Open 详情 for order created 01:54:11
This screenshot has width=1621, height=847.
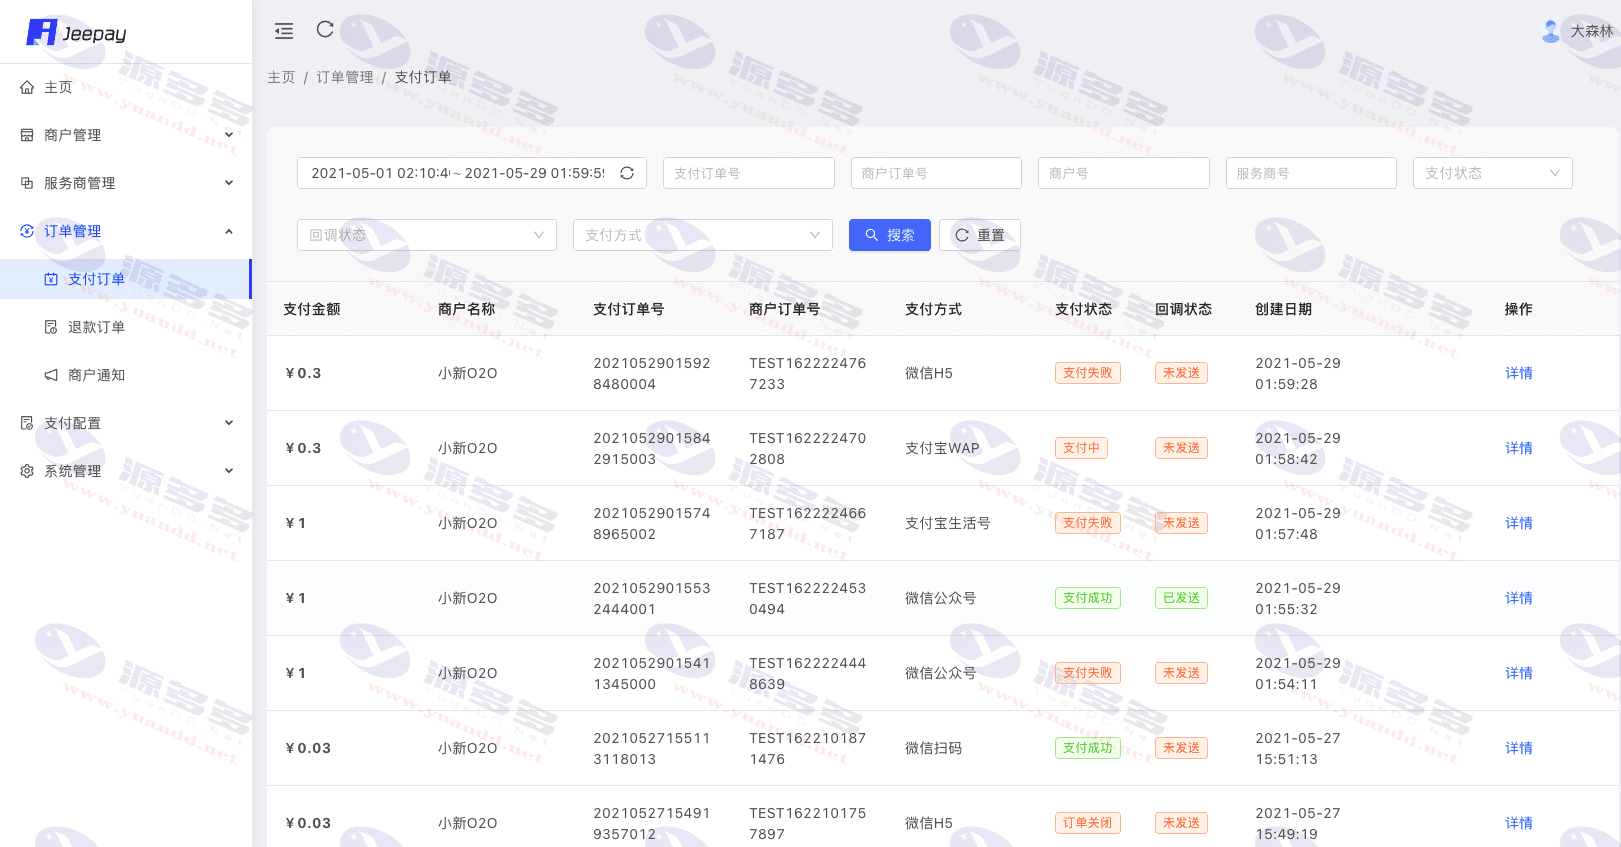pyautogui.click(x=1519, y=673)
